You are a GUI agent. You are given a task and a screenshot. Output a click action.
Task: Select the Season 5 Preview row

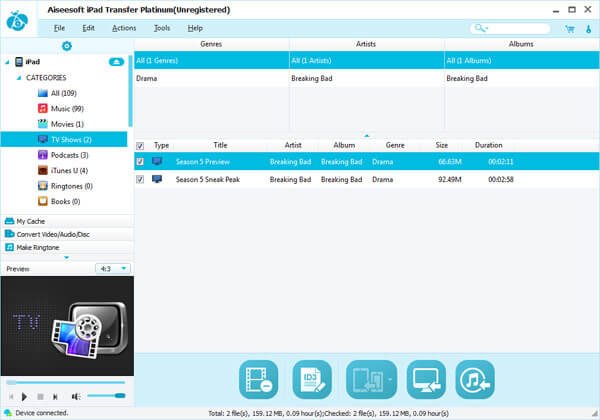coord(367,161)
